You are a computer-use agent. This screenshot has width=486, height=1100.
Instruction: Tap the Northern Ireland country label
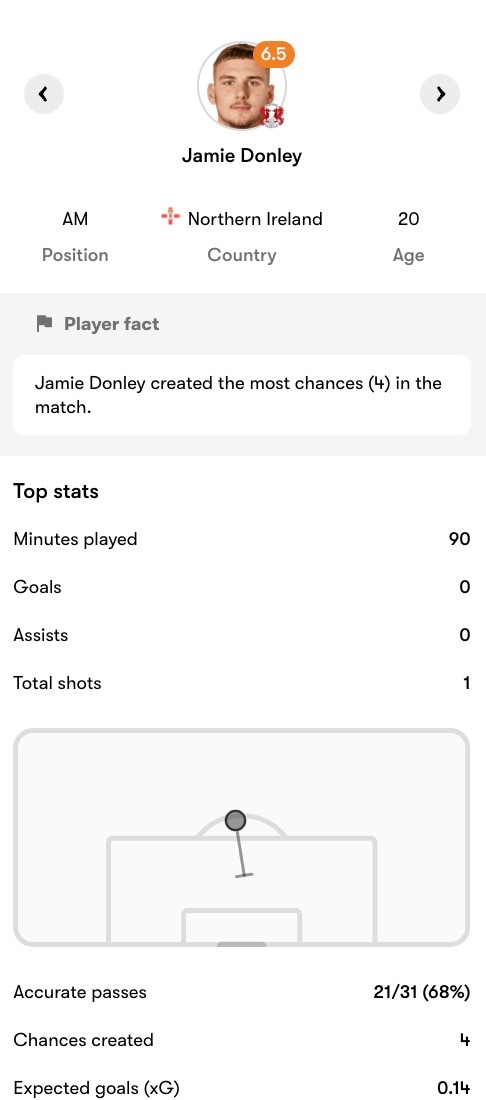point(255,219)
